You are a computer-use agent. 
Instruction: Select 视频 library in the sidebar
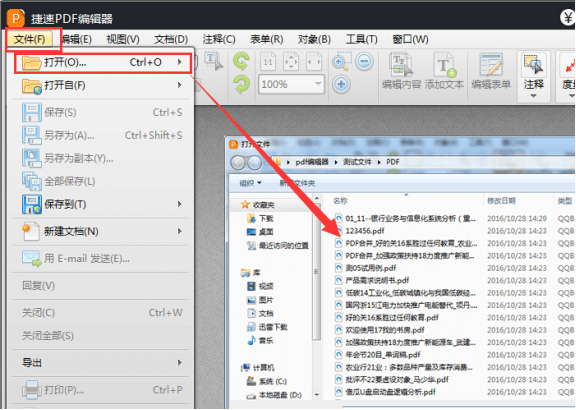click(x=260, y=286)
